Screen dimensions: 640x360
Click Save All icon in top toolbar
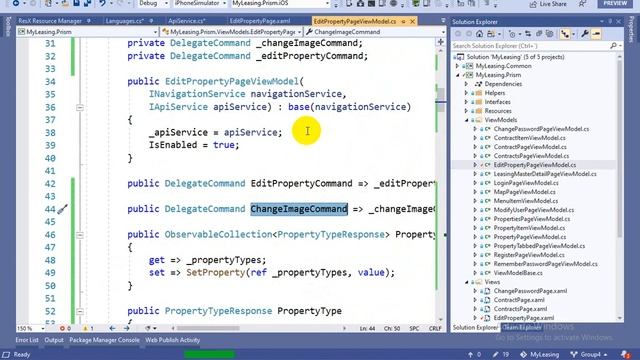(87, 3)
